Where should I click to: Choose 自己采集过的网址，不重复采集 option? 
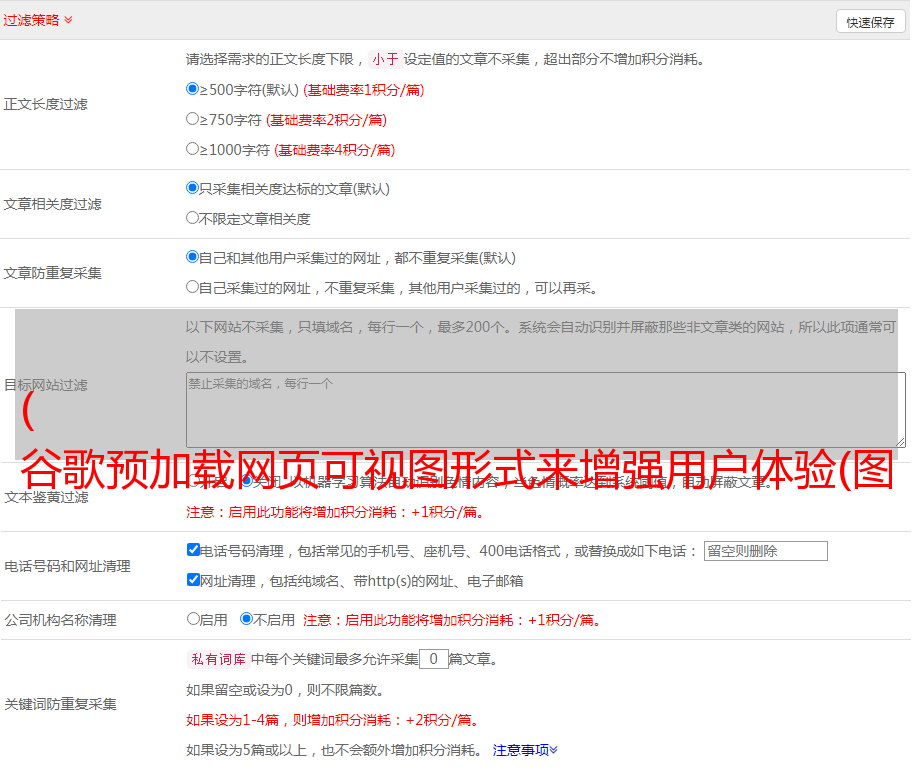point(193,287)
